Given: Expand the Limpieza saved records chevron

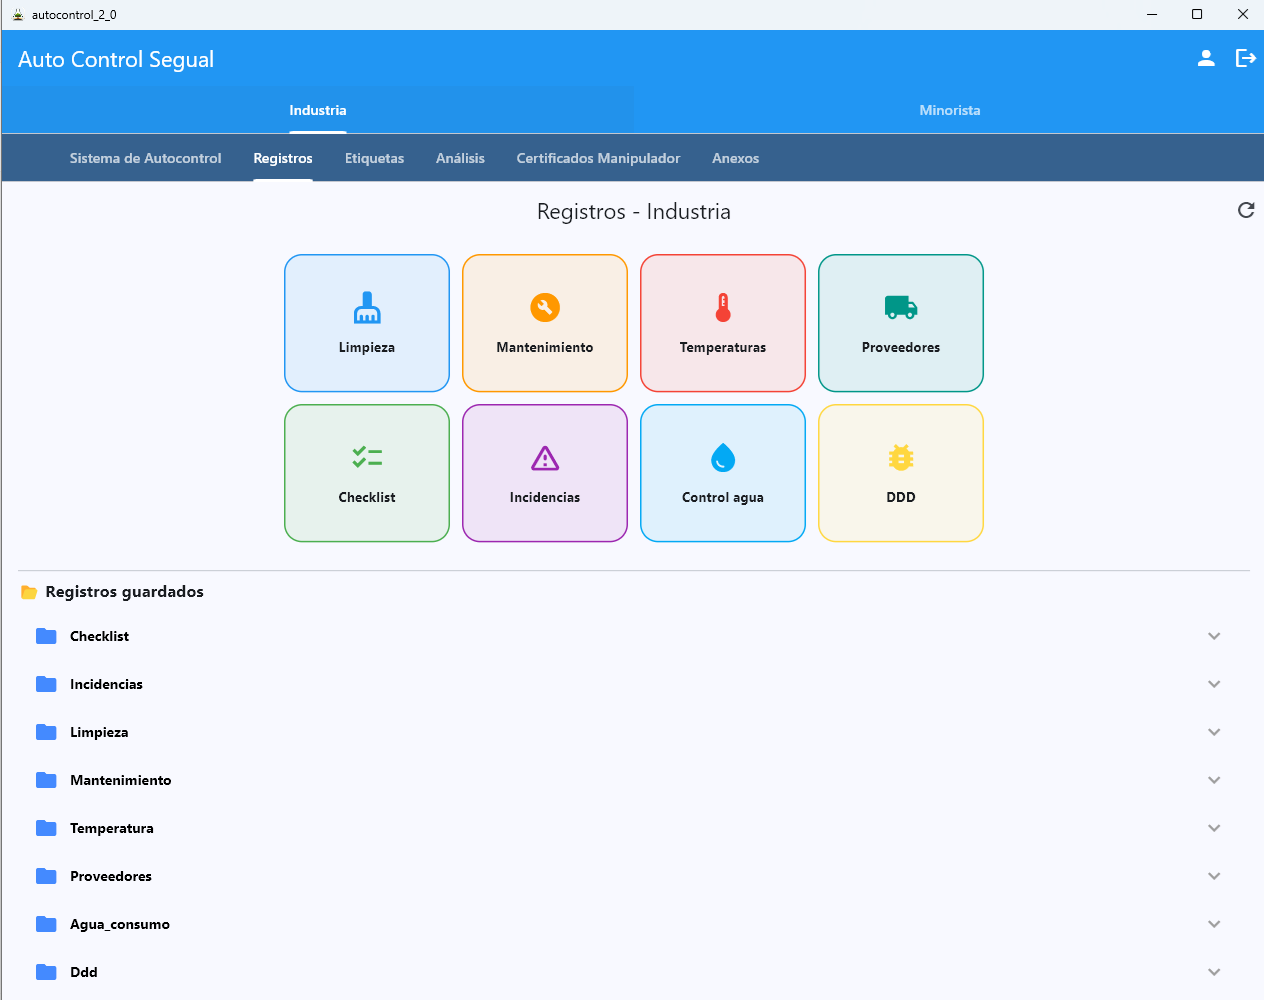Looking at the screenshot, I should (1214, 732).
